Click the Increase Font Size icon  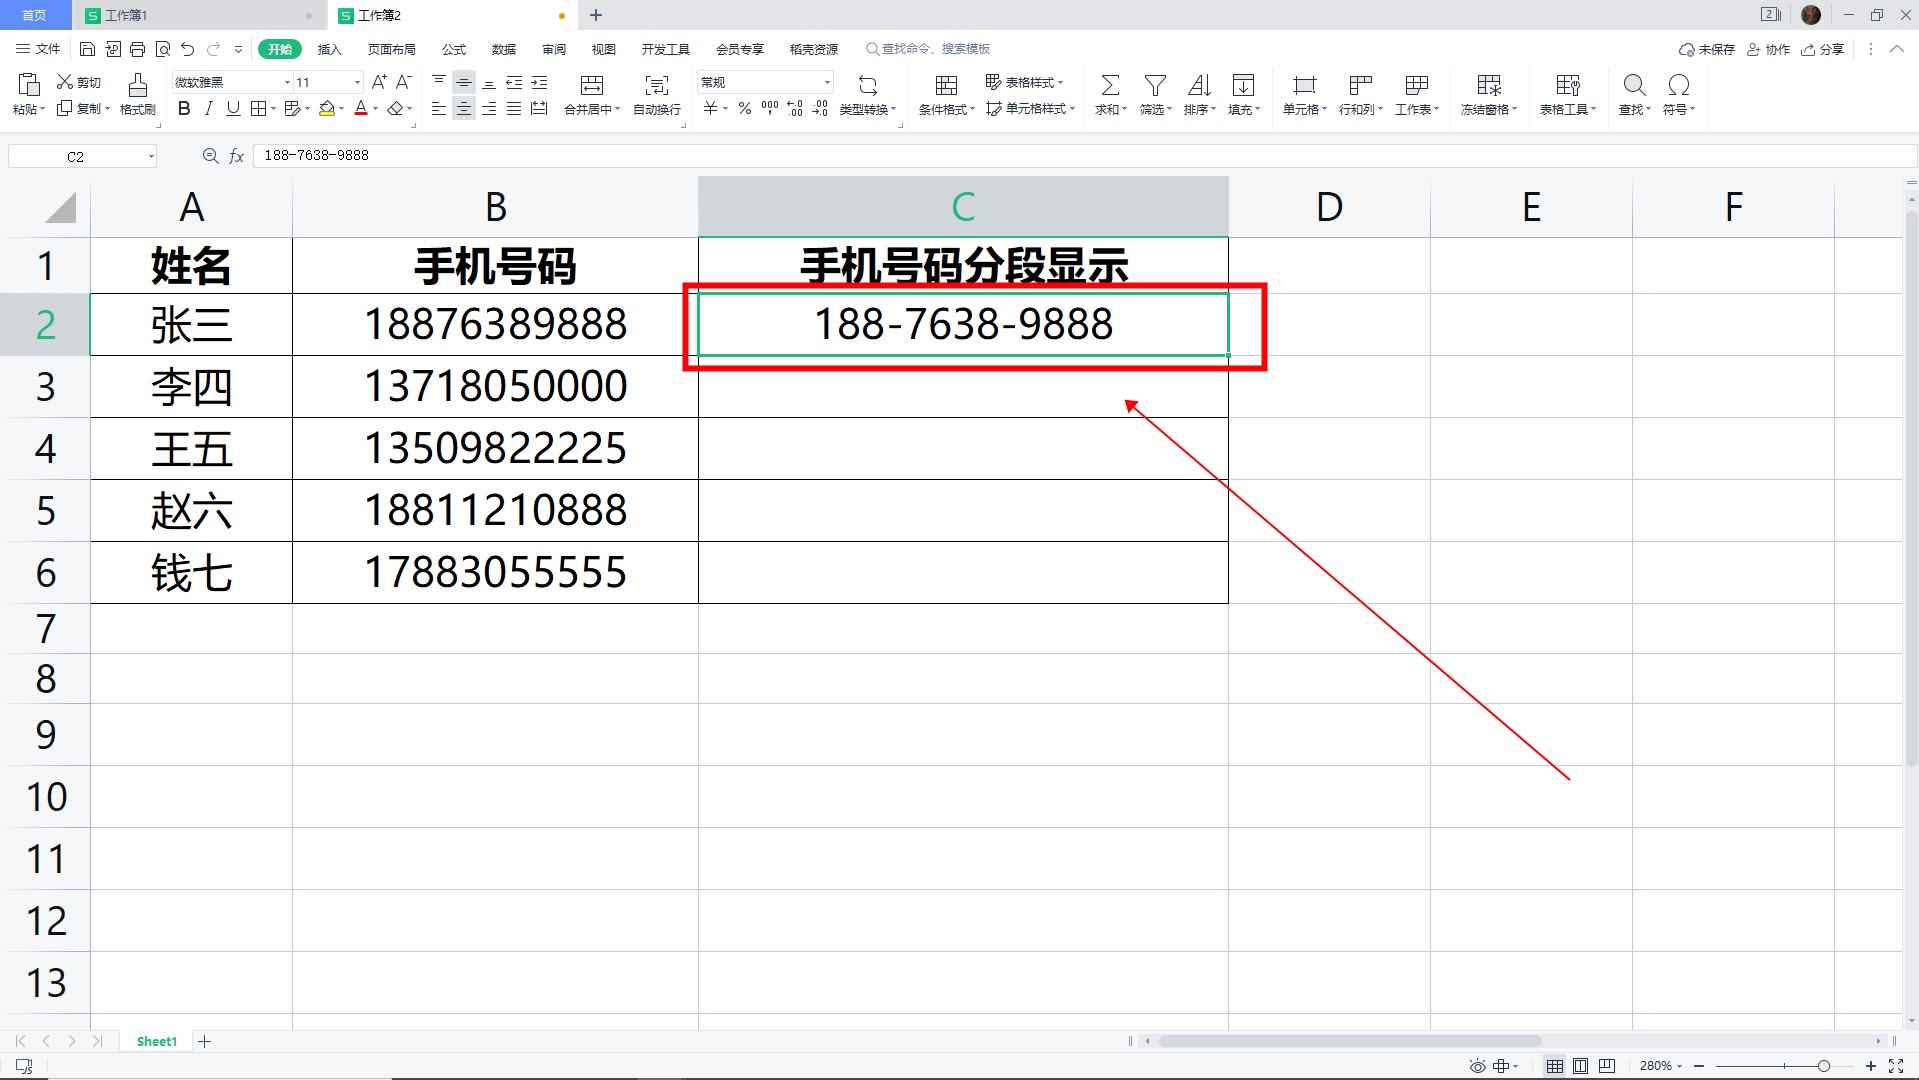[379, 82]
